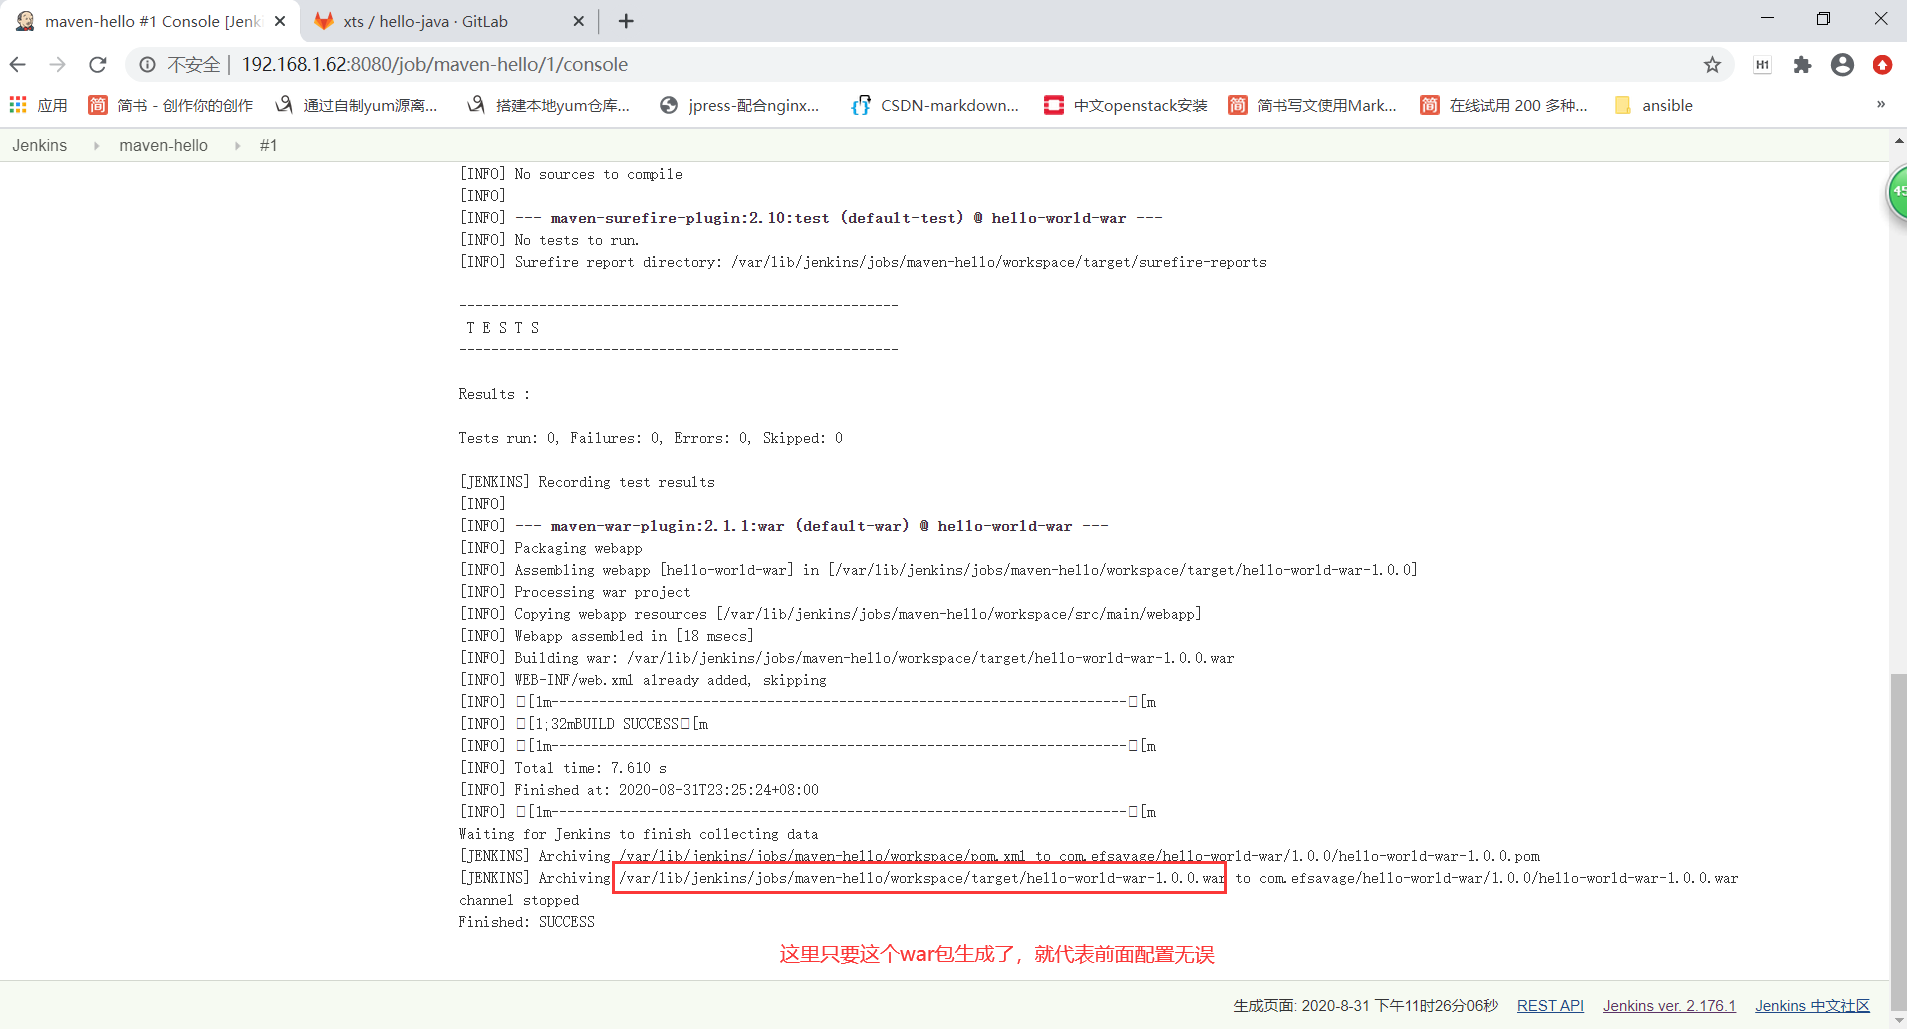Open the 中文openstack安装 bookmark
This screenshot has height=1029, width=1907.
[1126, 105]
